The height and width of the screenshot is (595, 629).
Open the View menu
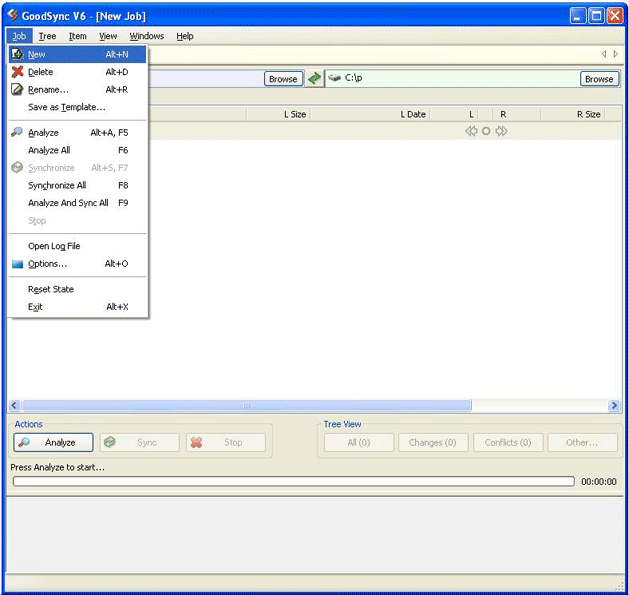[108, 36]
